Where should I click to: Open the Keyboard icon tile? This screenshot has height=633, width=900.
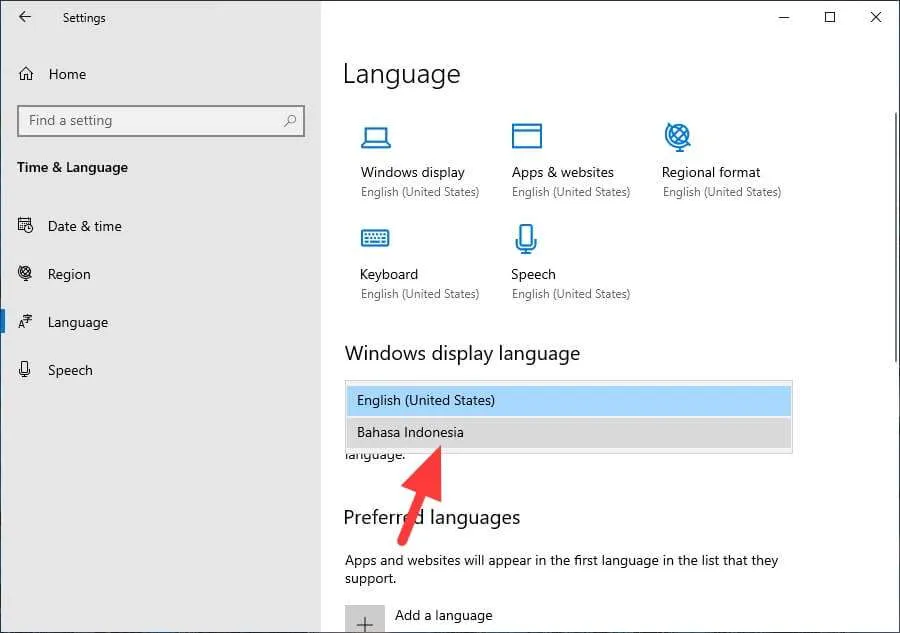(x=375, y=238)
